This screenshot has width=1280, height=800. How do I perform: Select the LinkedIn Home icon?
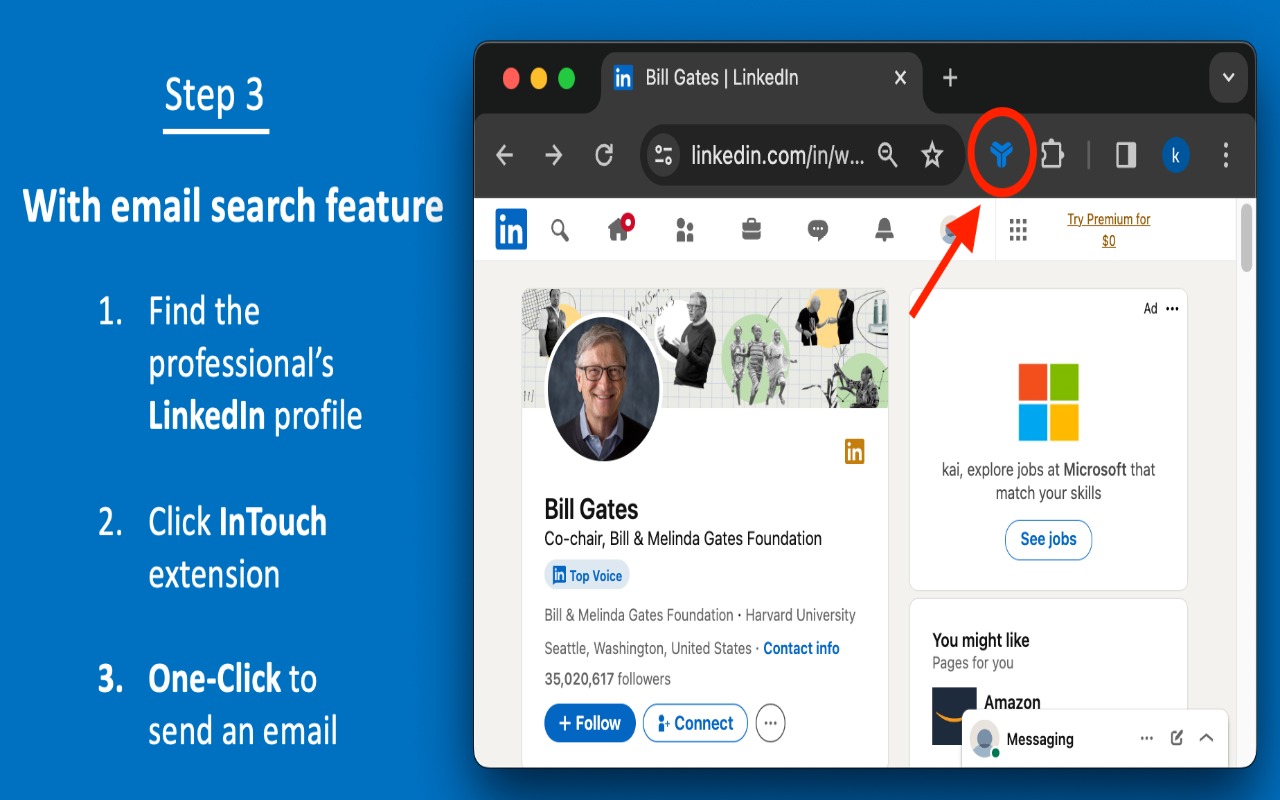click(x=619, y=229)
